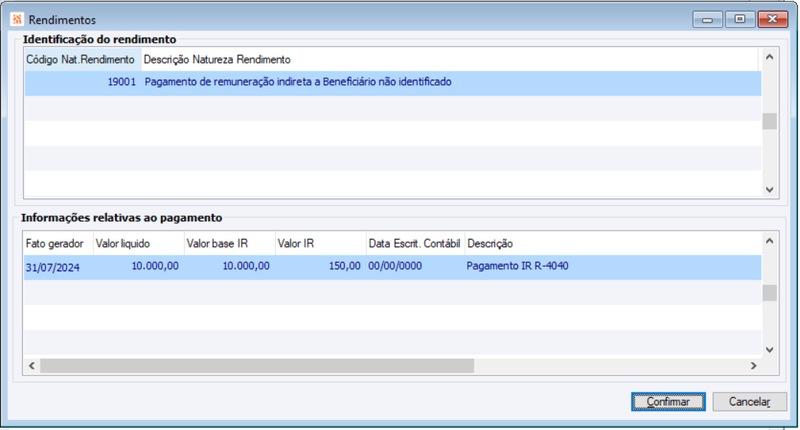Maximize the Rendimentos window
The height and width of the screenshot is (430, 800).
(739, 19)
